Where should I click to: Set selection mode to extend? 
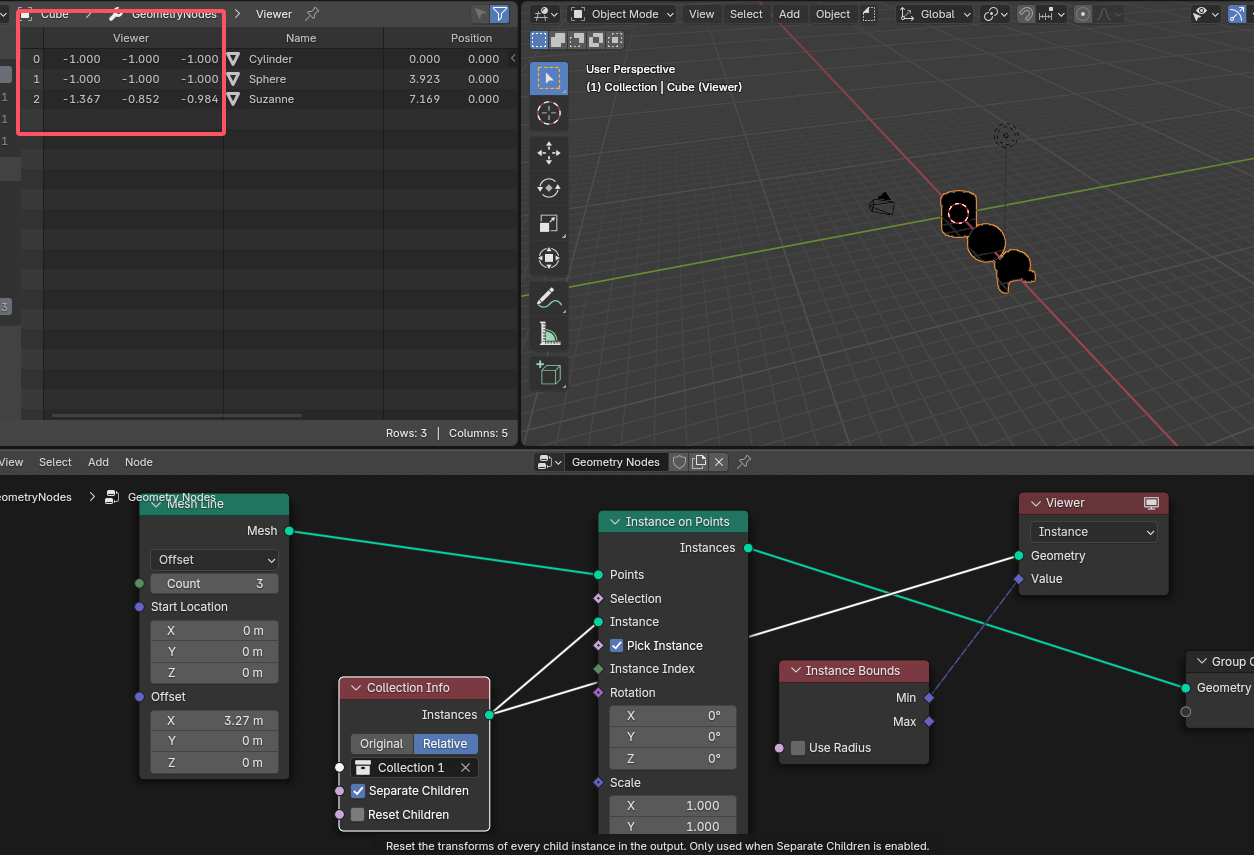click(x=558, y=40)
